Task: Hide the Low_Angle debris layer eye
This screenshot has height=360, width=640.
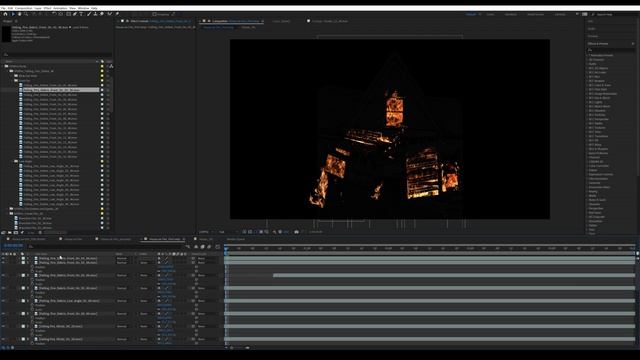Action: click(3, 301)
